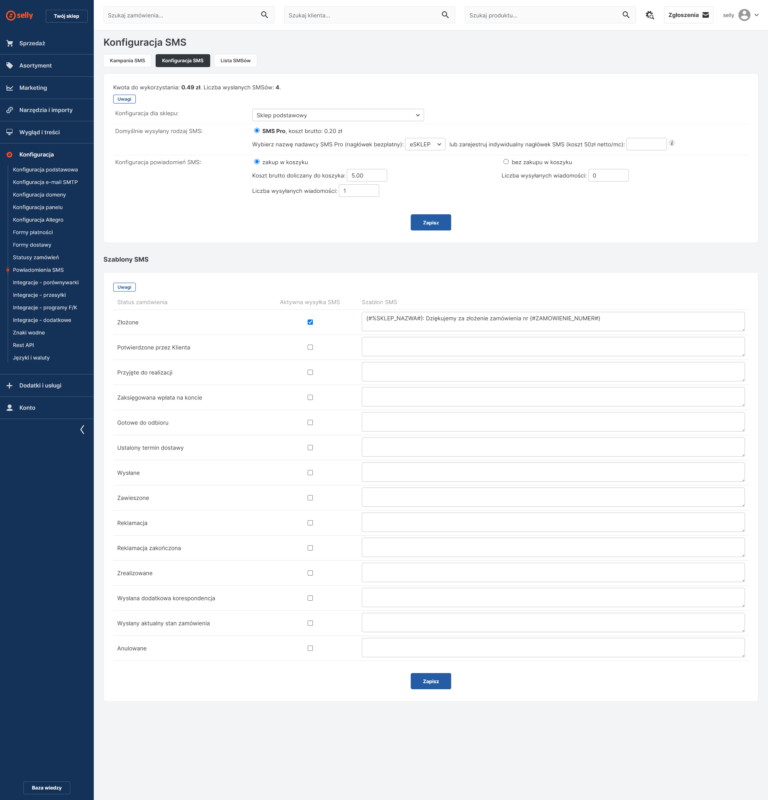Click the order search magnifier icon

[x=264, y=15]
